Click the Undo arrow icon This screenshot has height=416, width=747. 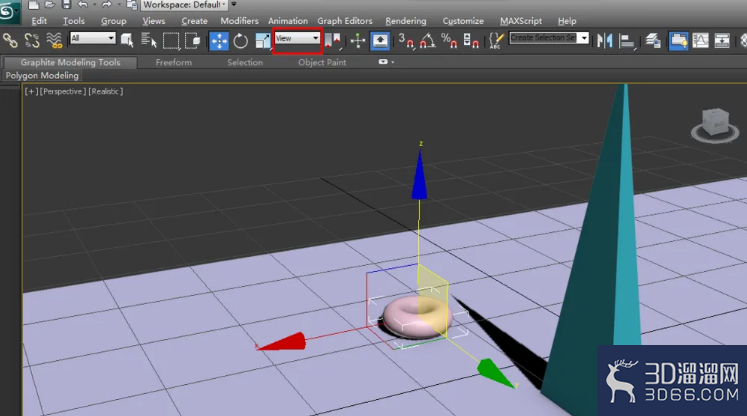click(x=83, y=5)
